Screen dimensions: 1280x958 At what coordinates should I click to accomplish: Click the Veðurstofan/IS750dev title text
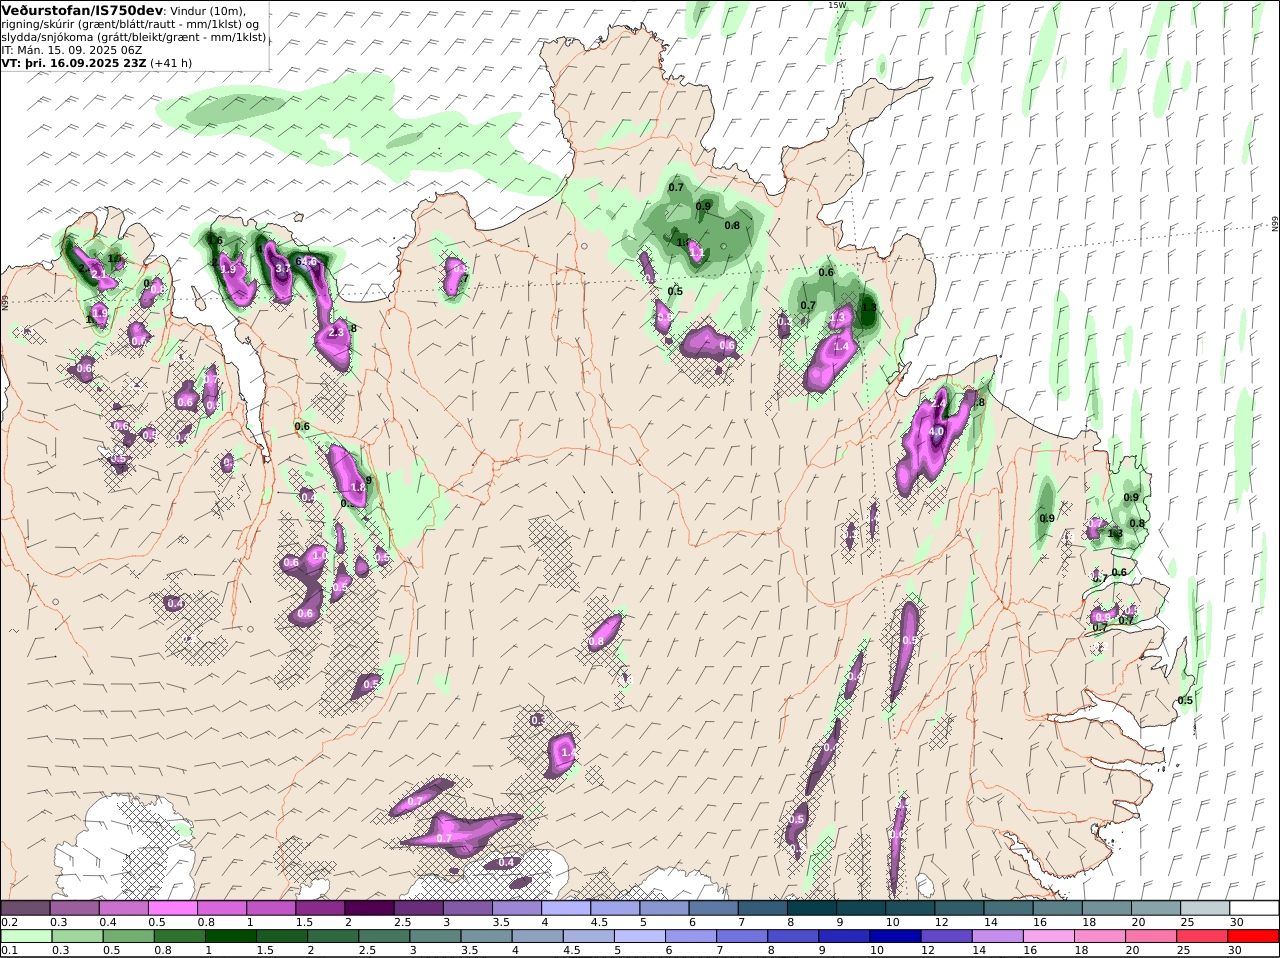(x=82, y=10)
